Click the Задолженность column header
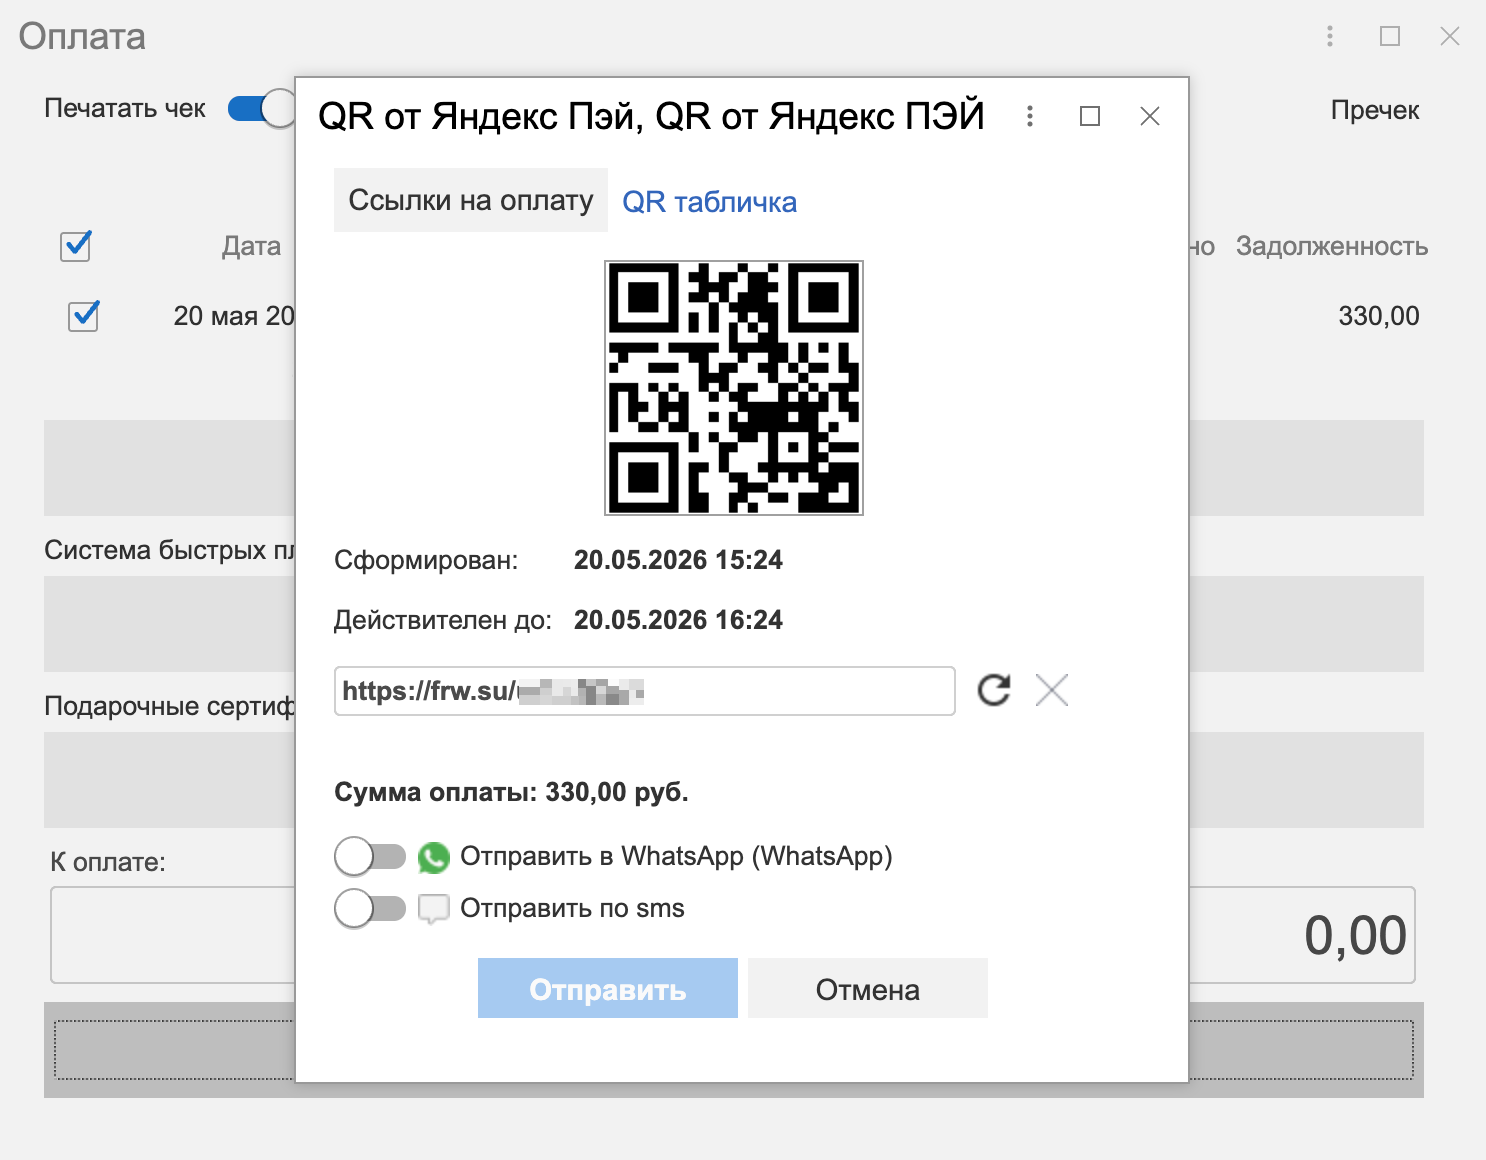This screenshot has height=1160, width=1486. [1332, 246]
